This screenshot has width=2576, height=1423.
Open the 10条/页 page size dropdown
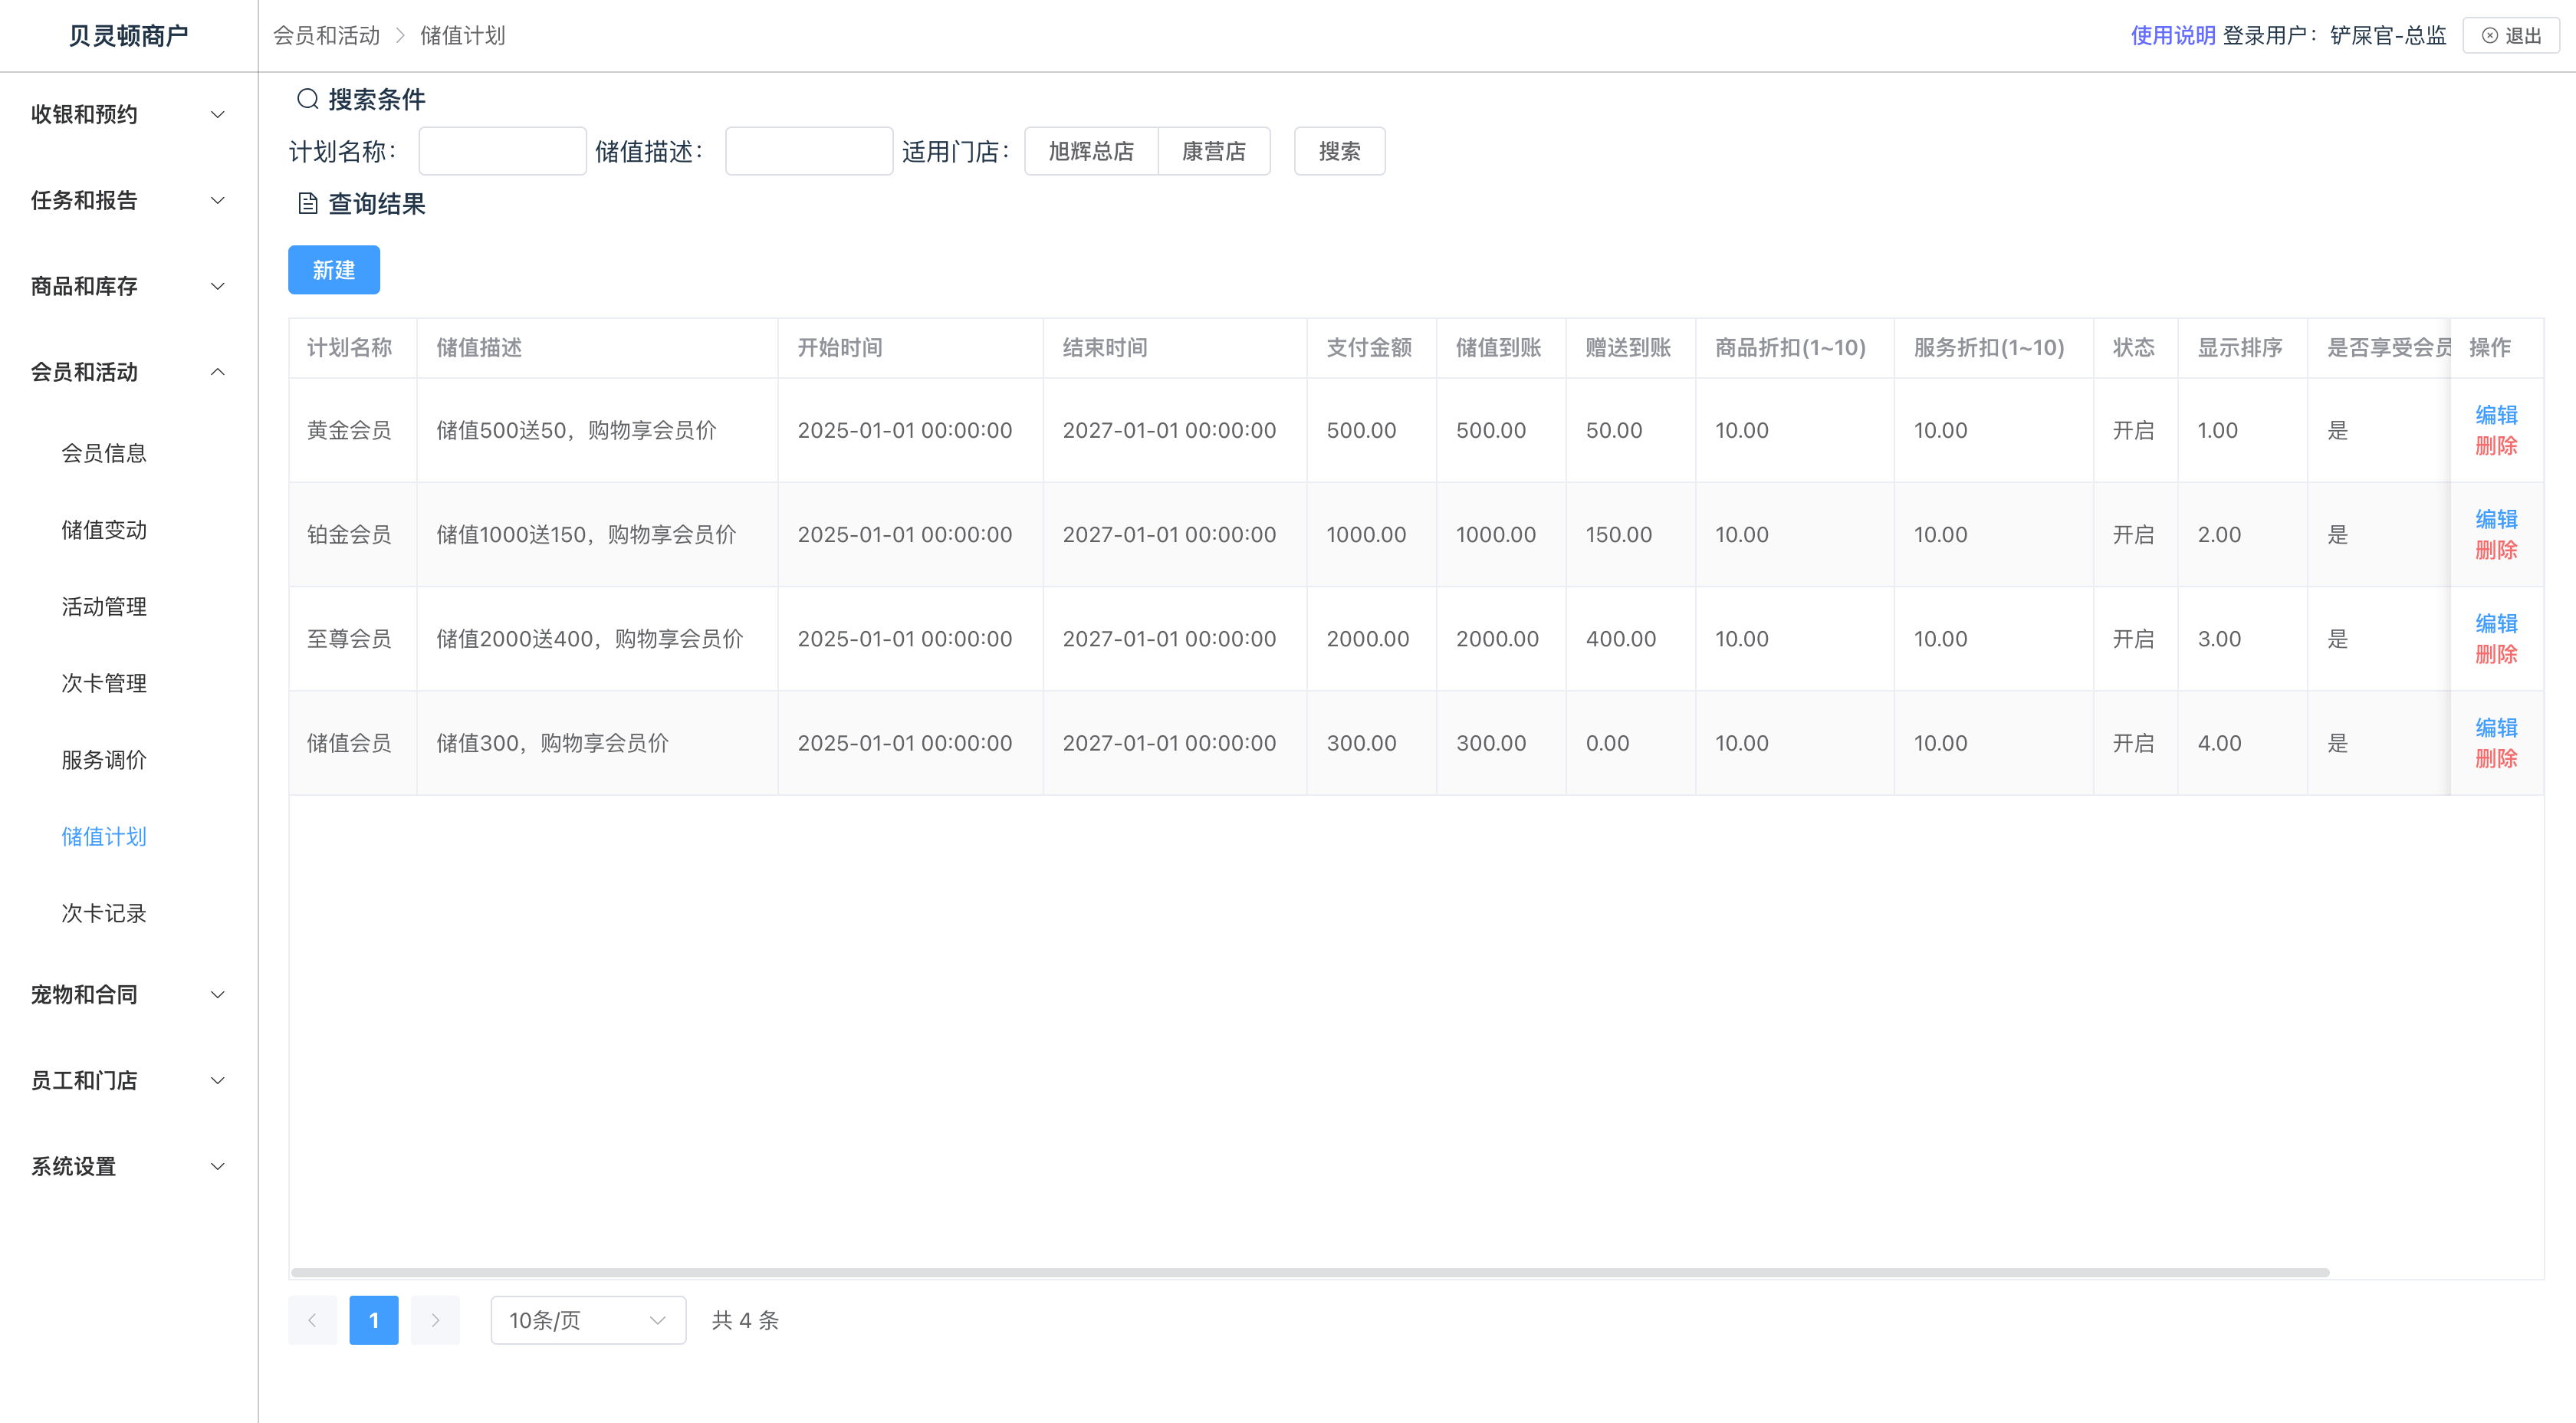coord(587,1320)
